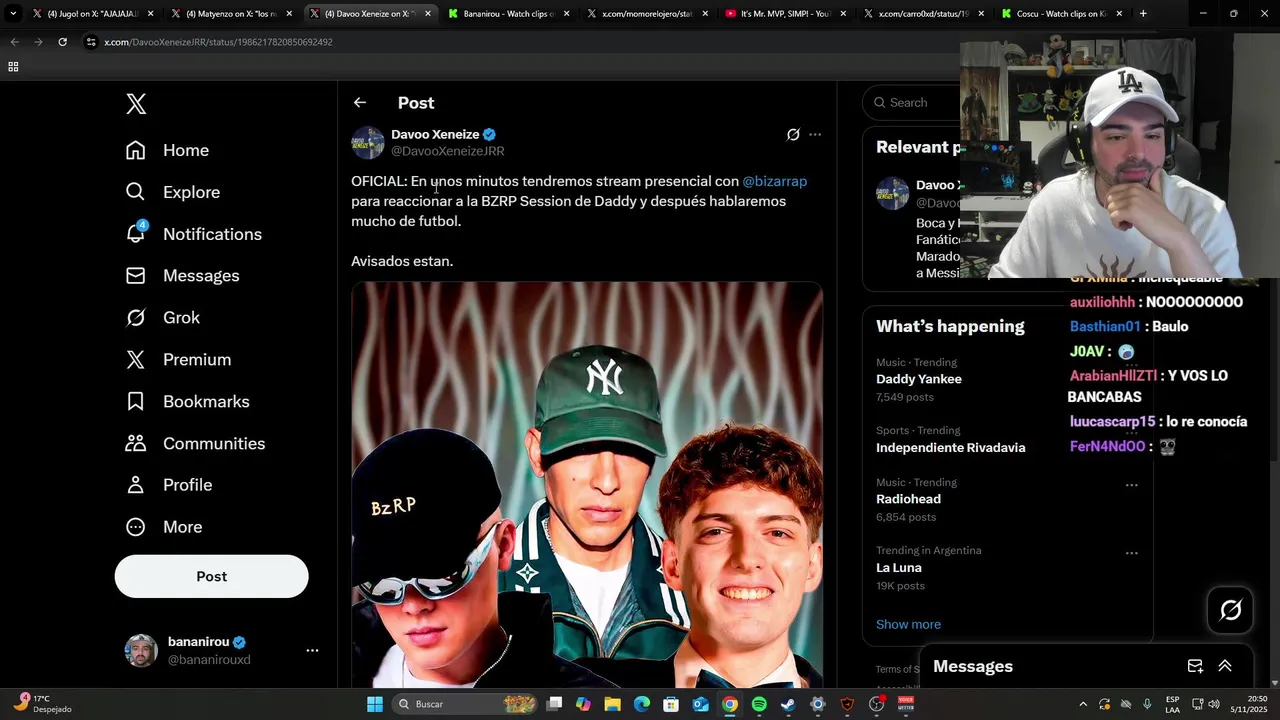Open Bookmarks in the sidebar
1280x720 pixels.
point(187,402)
